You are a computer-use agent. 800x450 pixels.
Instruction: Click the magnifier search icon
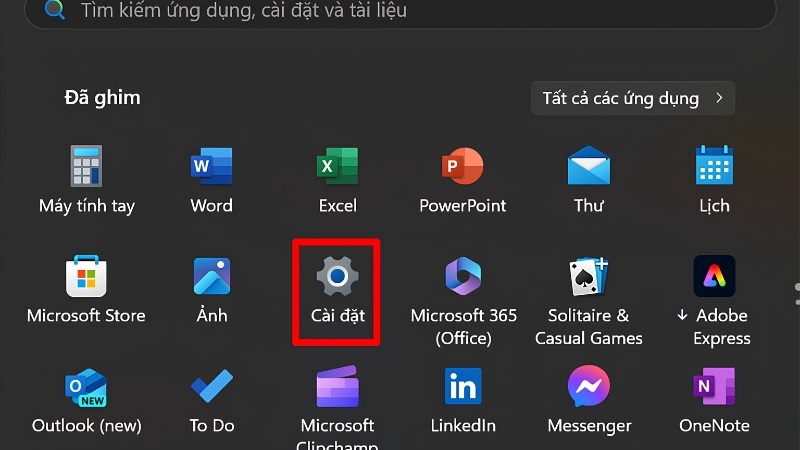(x=54, y=9)
